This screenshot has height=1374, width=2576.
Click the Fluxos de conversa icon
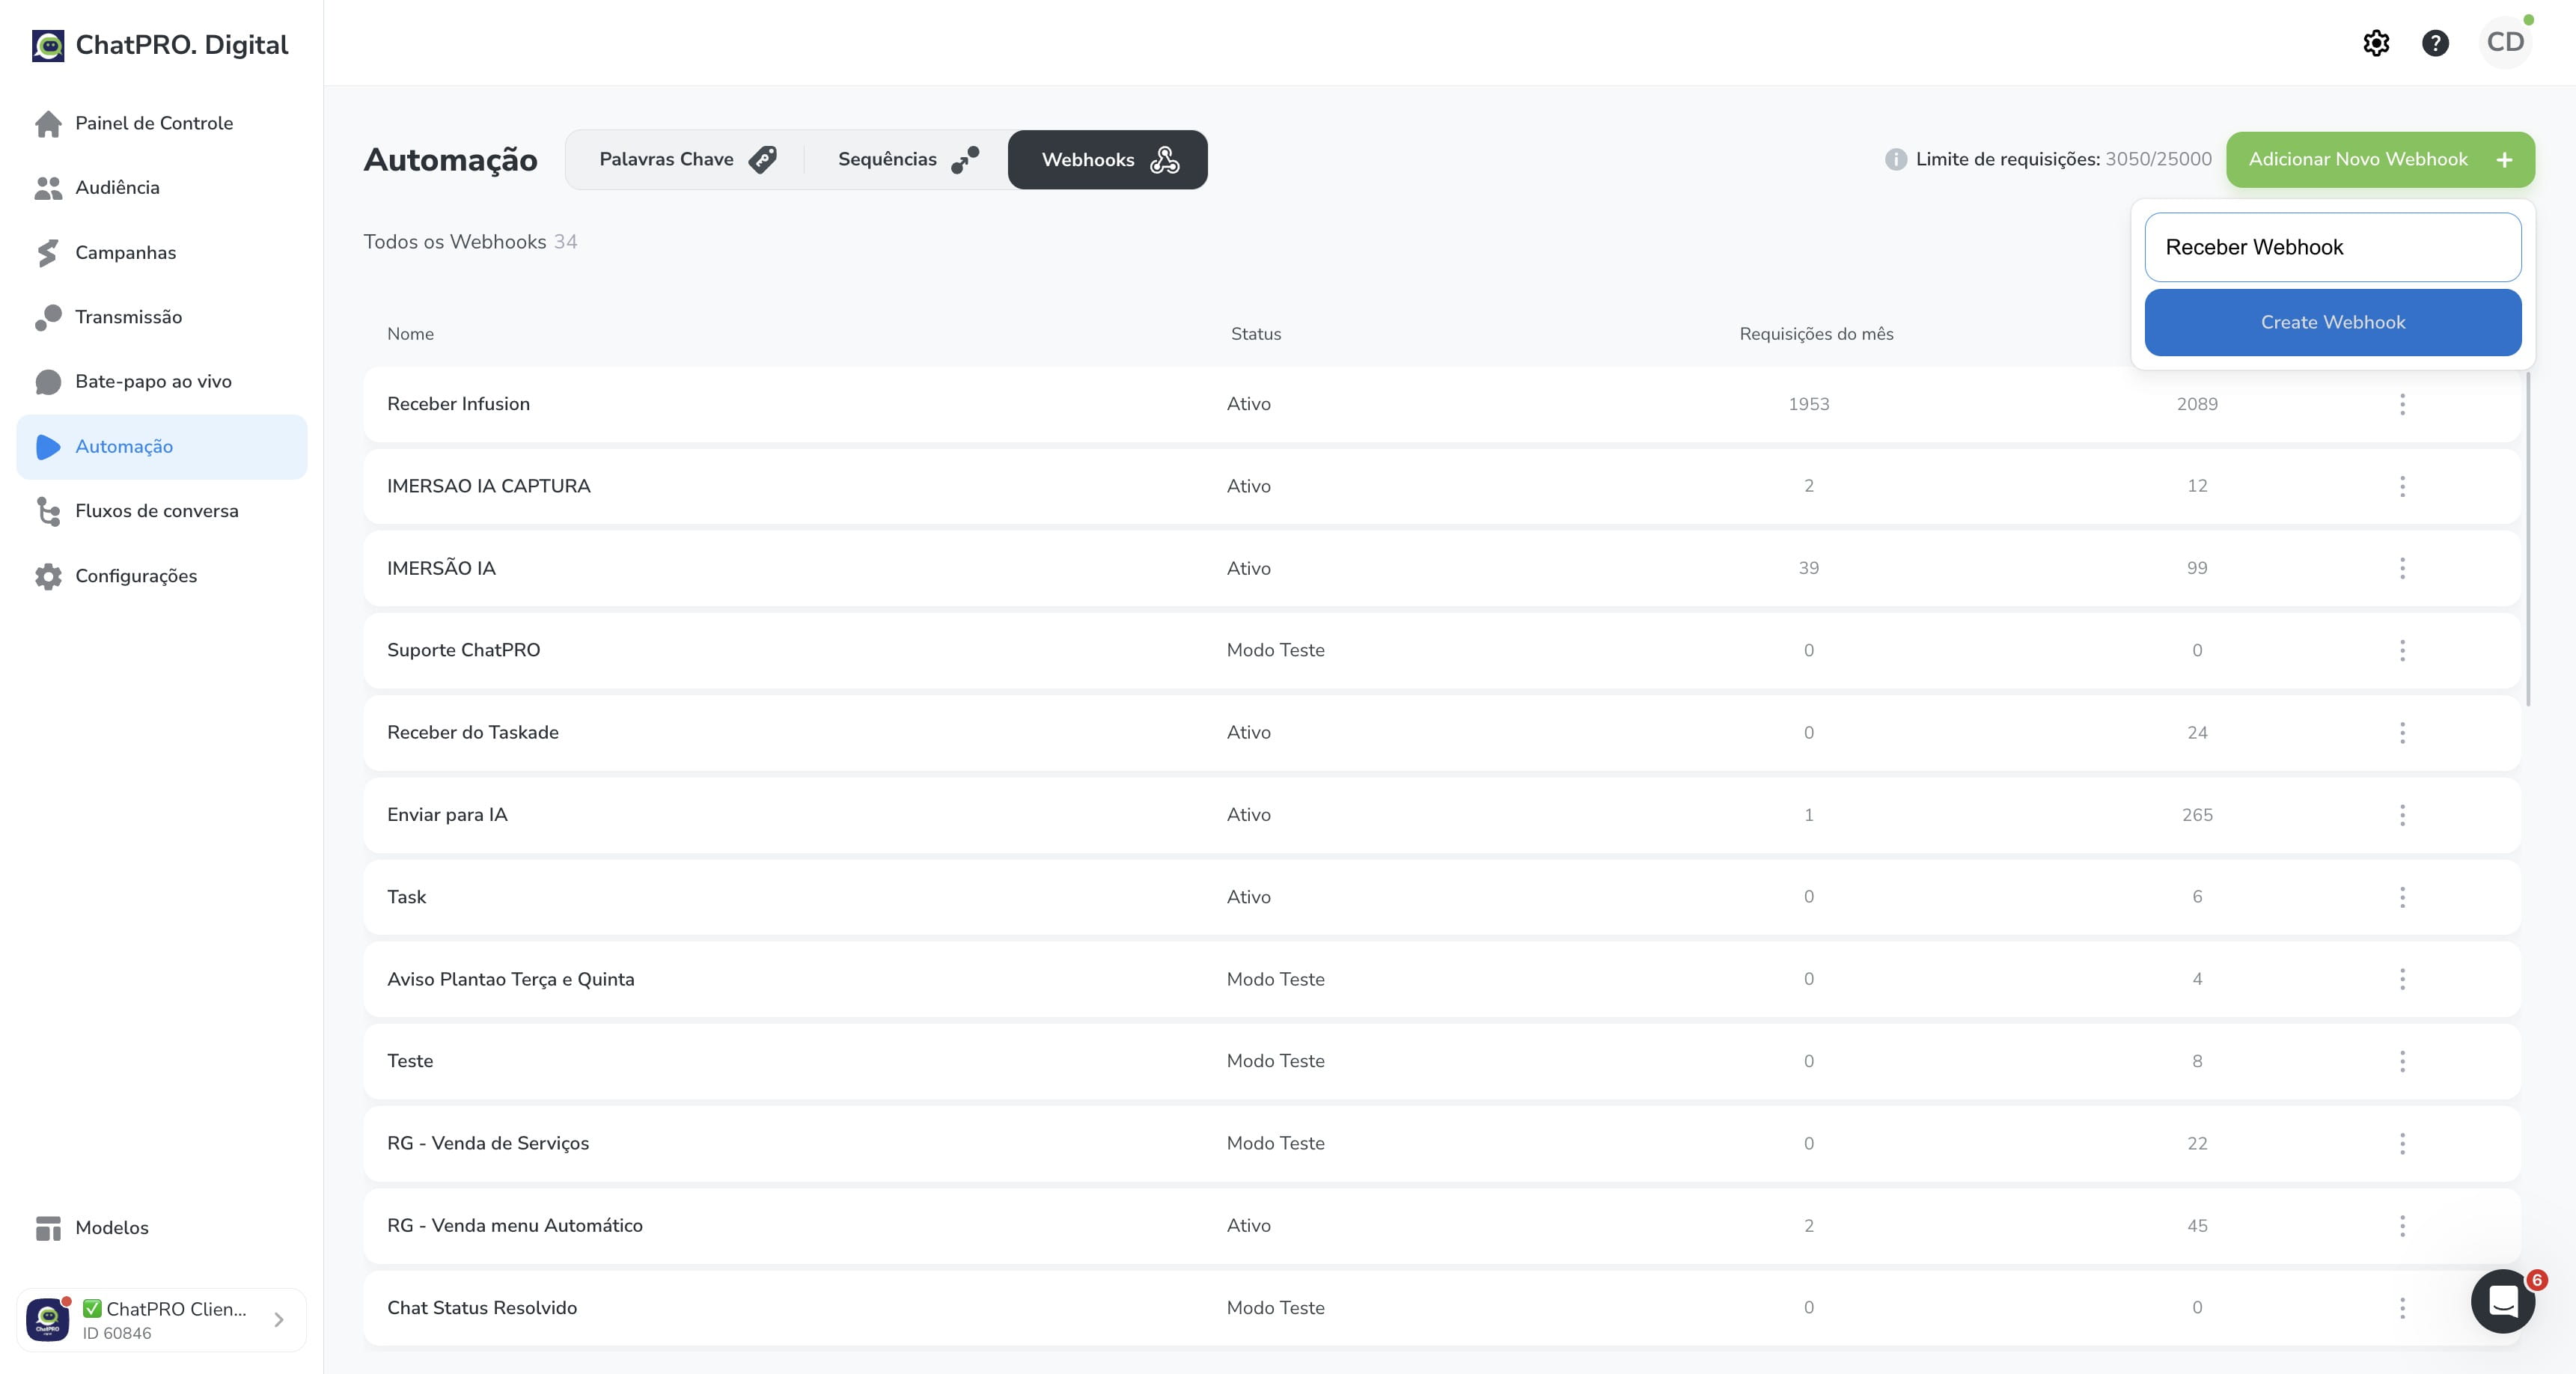(48, 511)
